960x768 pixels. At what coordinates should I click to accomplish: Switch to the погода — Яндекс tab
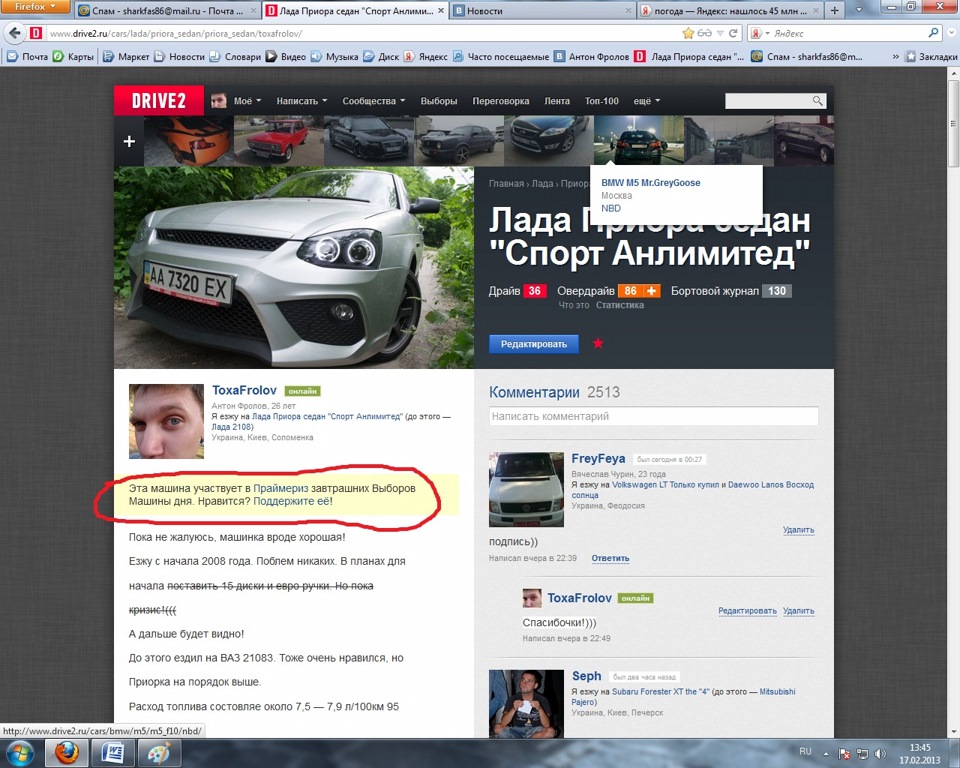pos(729,10)
